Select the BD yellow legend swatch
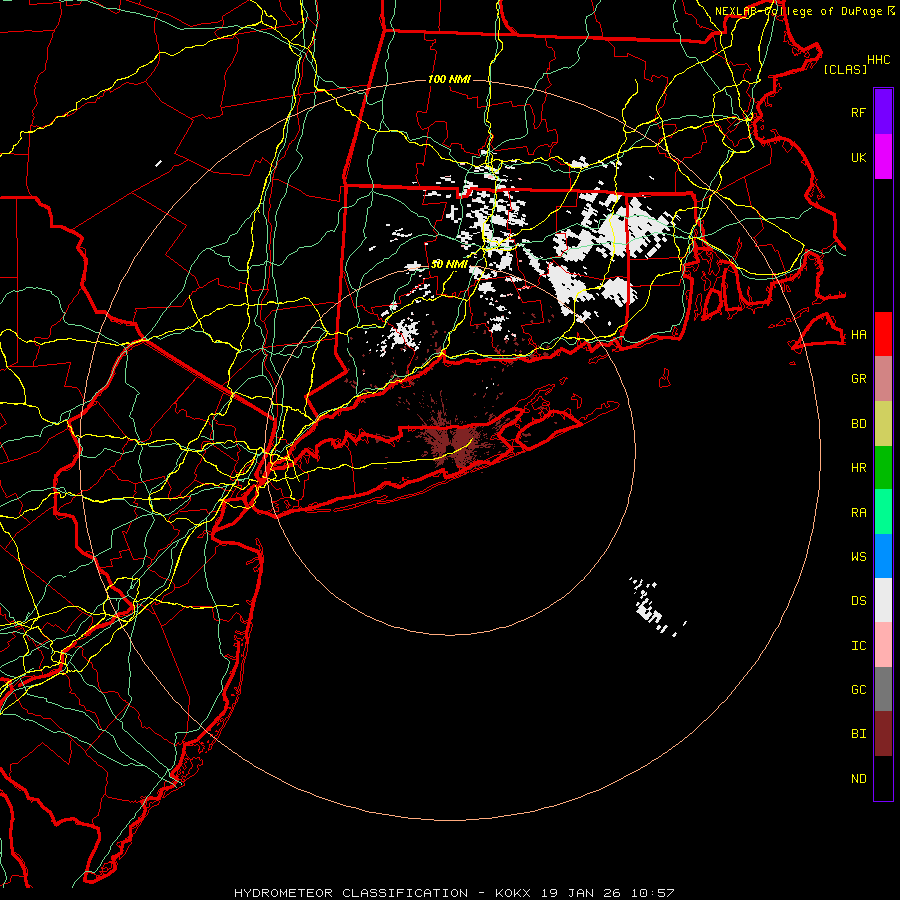Viewport: 900px width, 900px height. tap(883, 423)
